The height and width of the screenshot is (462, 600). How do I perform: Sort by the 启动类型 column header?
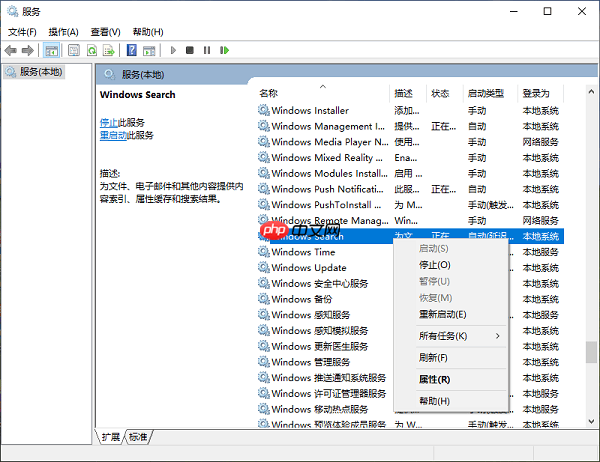(490, 93)
